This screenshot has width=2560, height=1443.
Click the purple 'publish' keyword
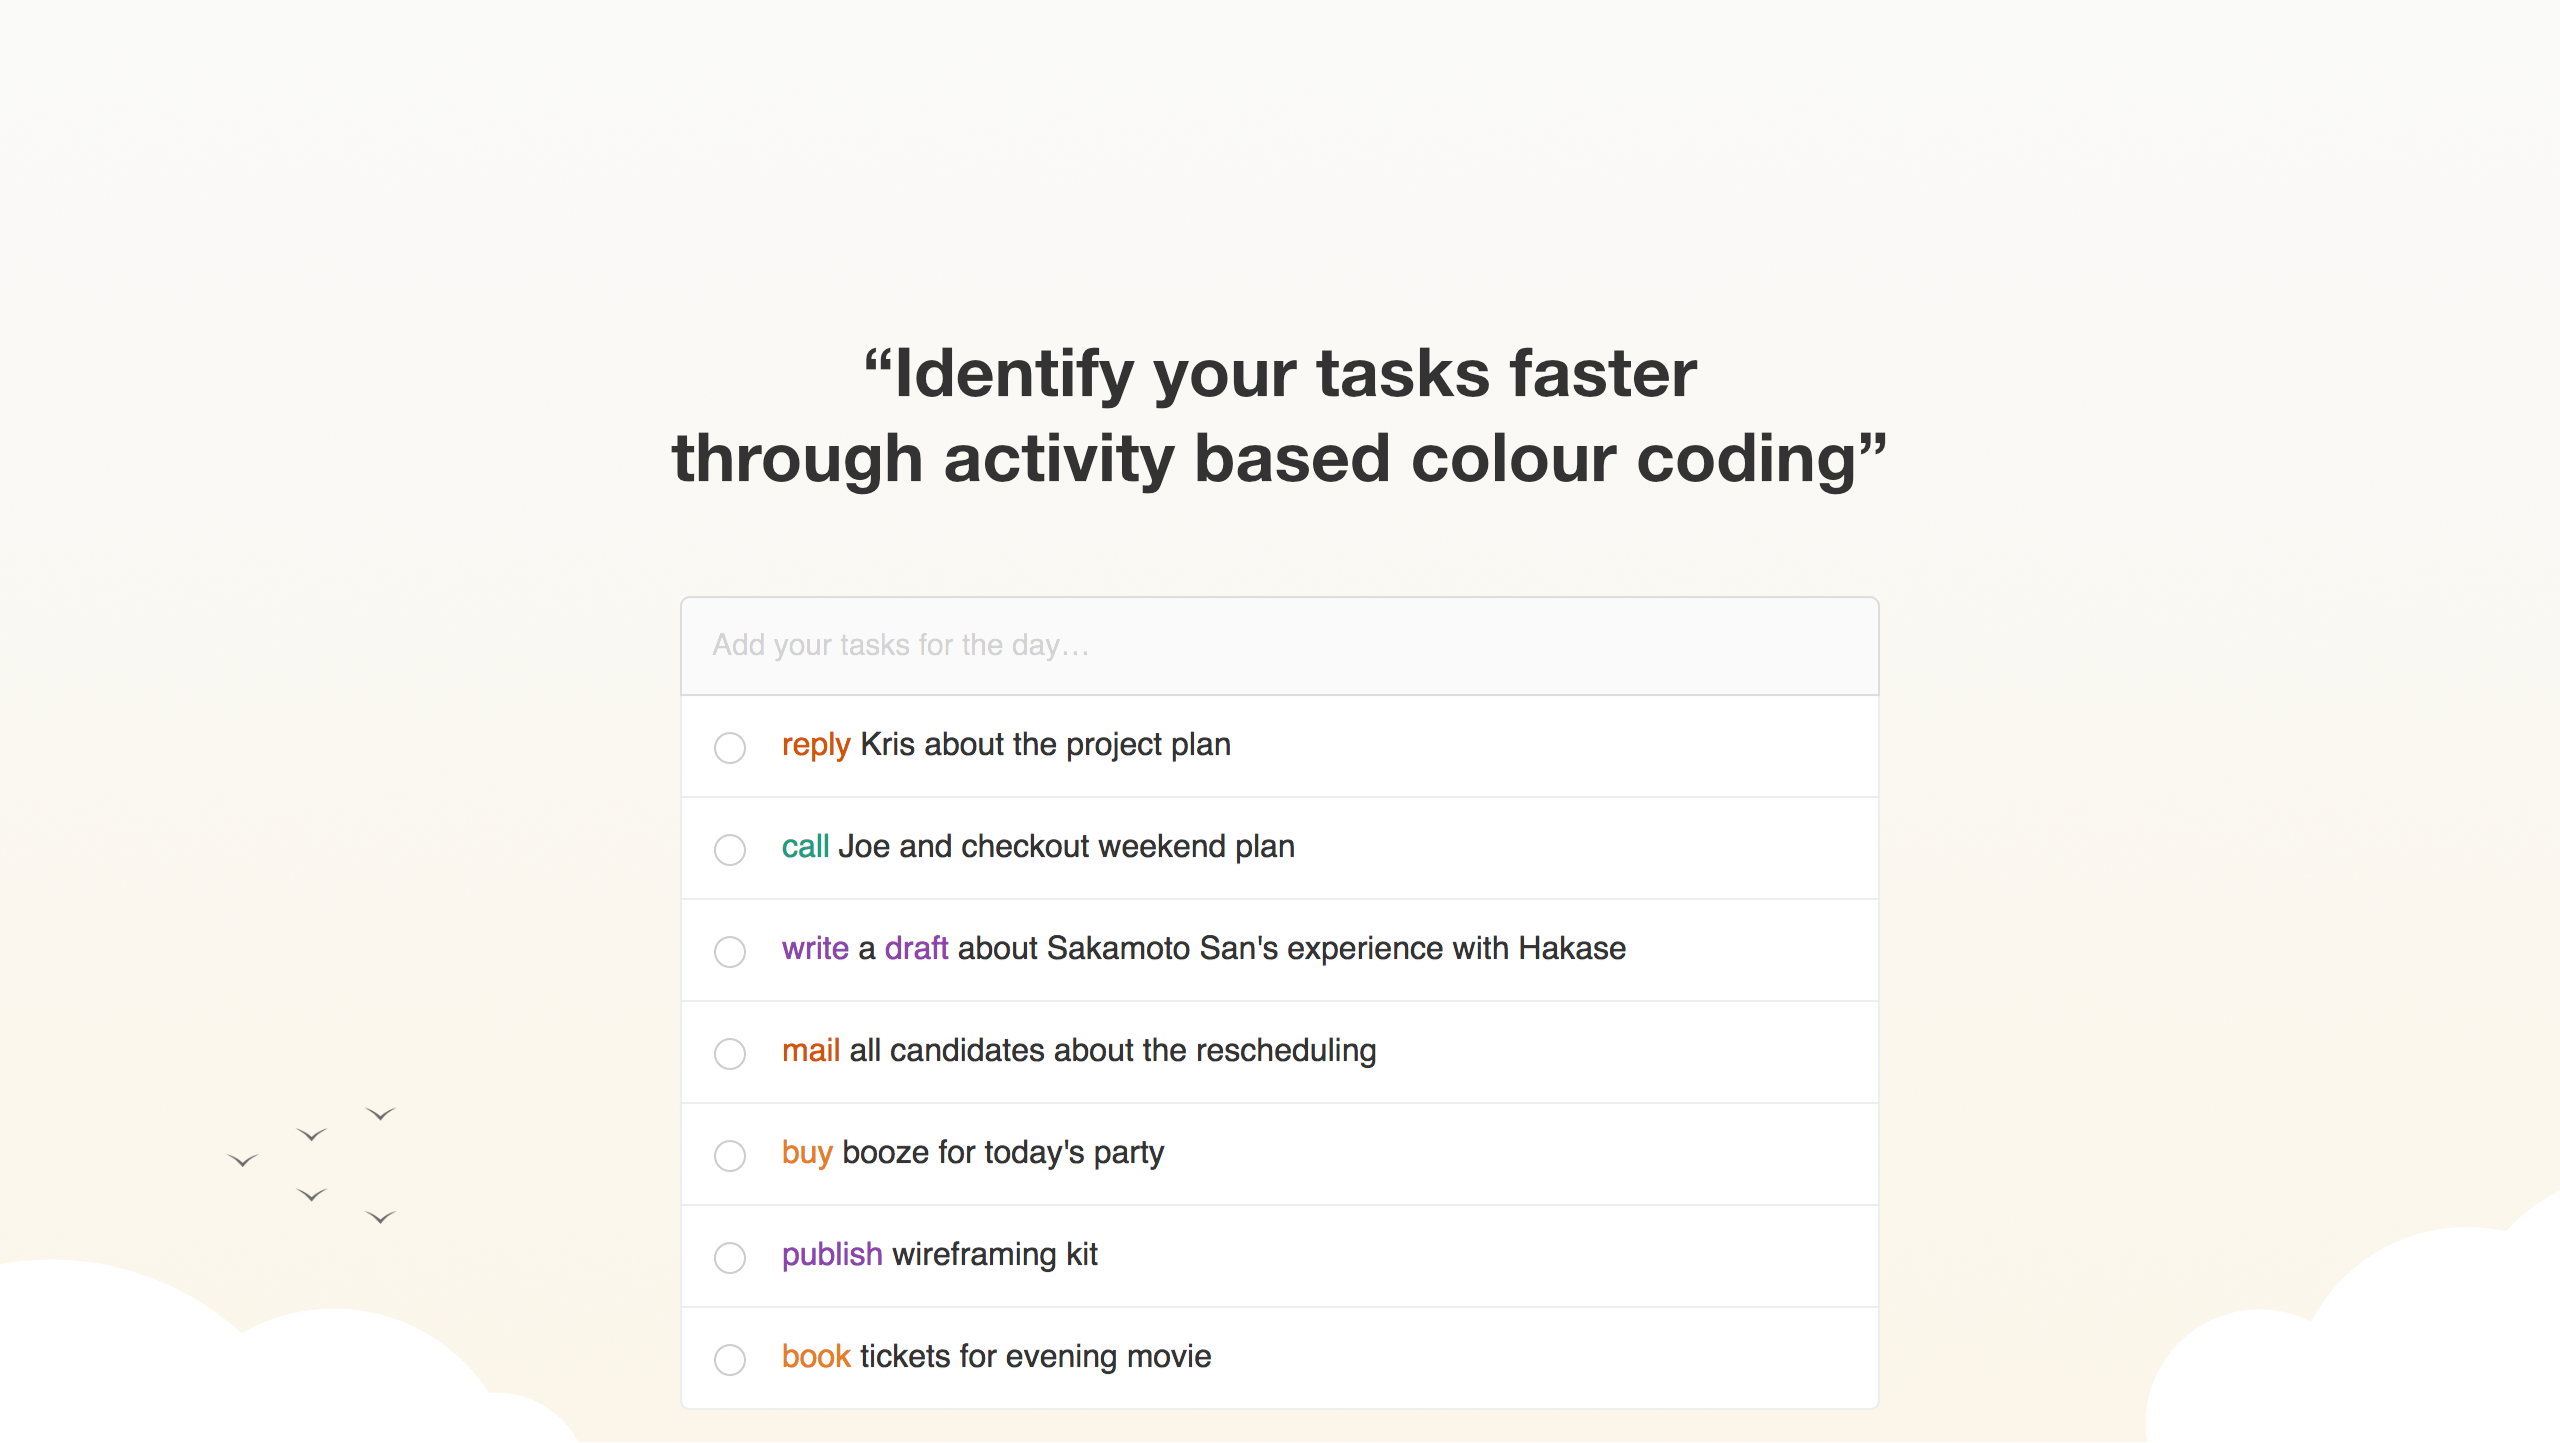[x=832, y=1255]
